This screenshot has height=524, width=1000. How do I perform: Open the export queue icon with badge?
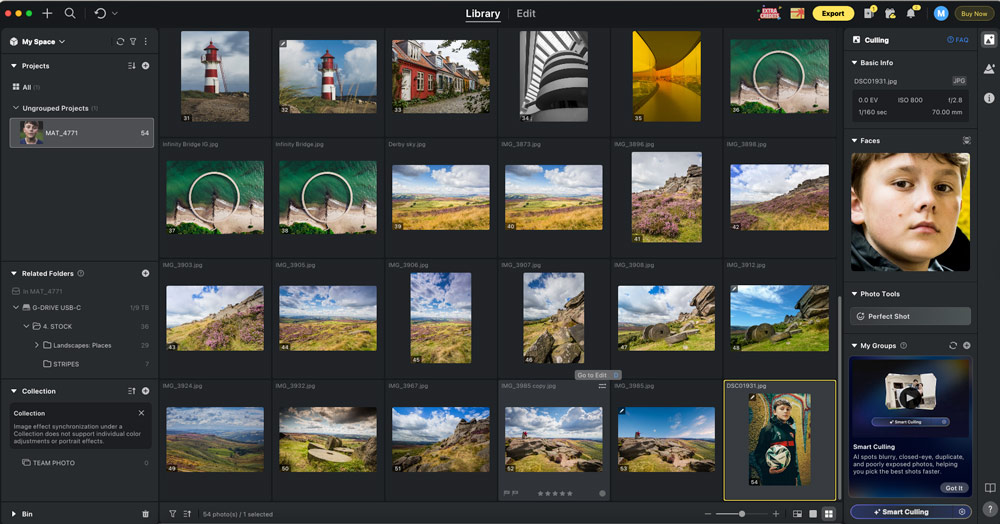coord(869,13)
